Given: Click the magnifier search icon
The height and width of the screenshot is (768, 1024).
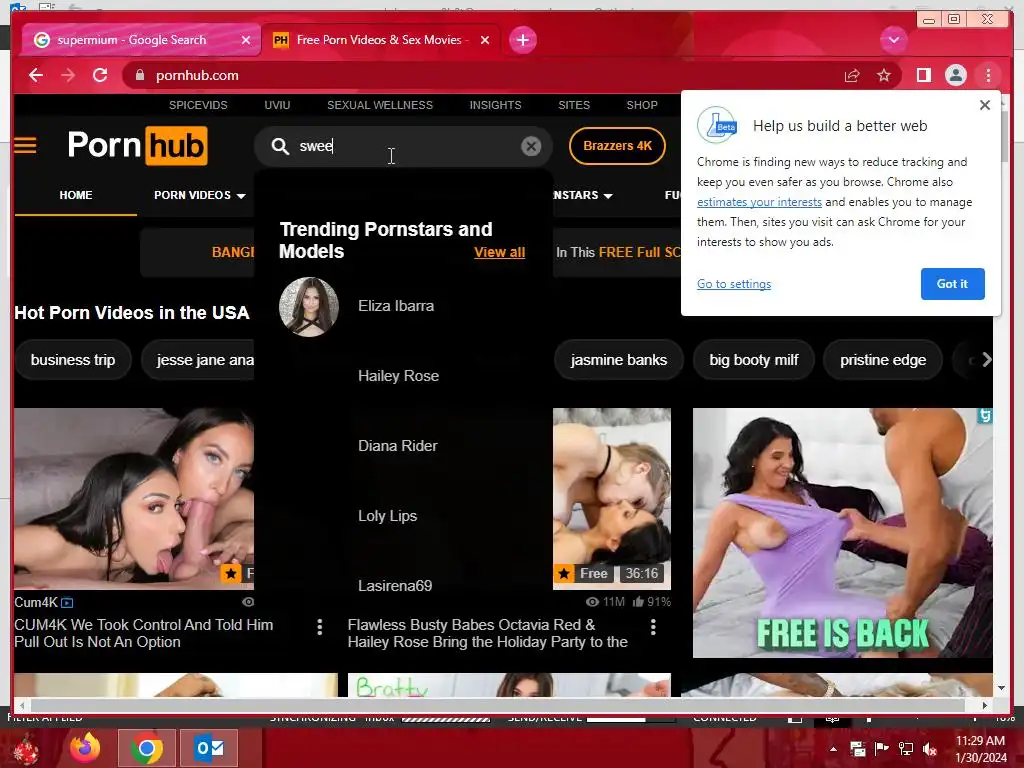Looking at the screenshot, I should coord(280,146).
